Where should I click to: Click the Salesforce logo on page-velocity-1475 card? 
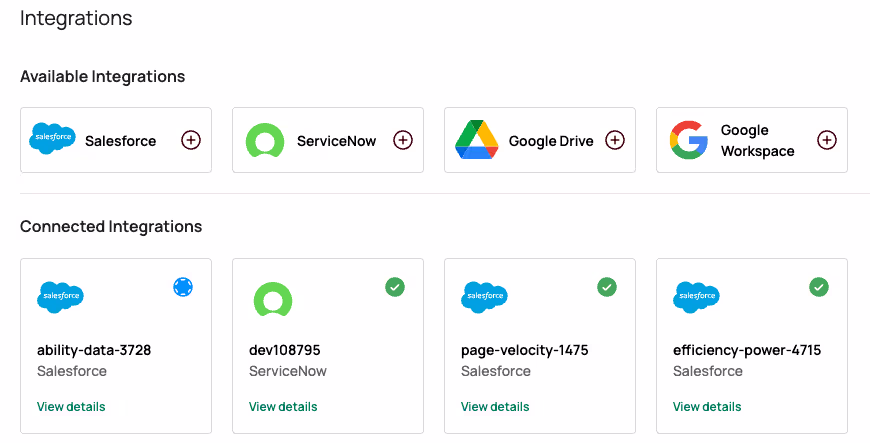pos(484,298)
